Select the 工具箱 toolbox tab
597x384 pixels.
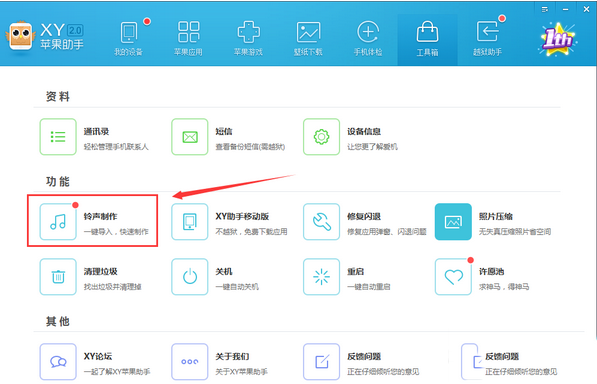pyautogui.click(x=427, y=40)
